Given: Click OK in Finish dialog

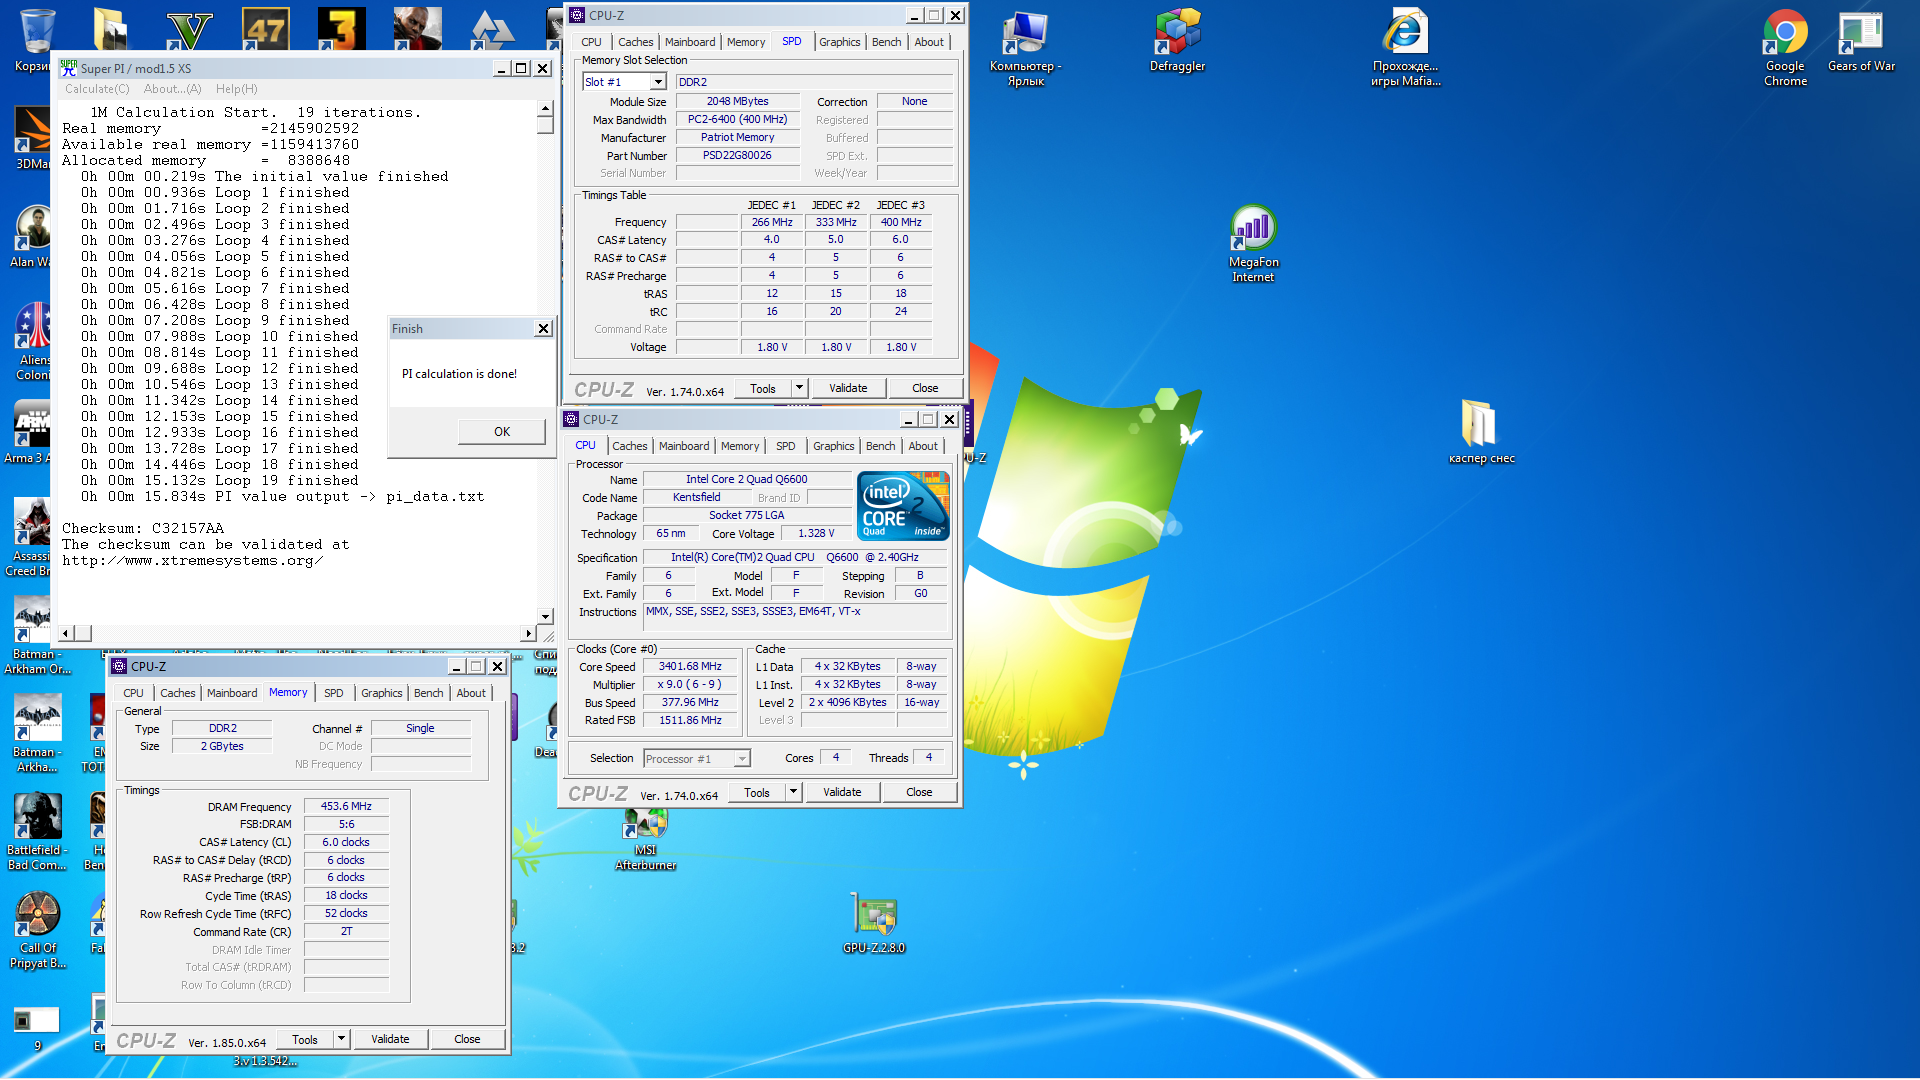Looking at the screenshot, I should pyautogui.click(x=502, y=432).
